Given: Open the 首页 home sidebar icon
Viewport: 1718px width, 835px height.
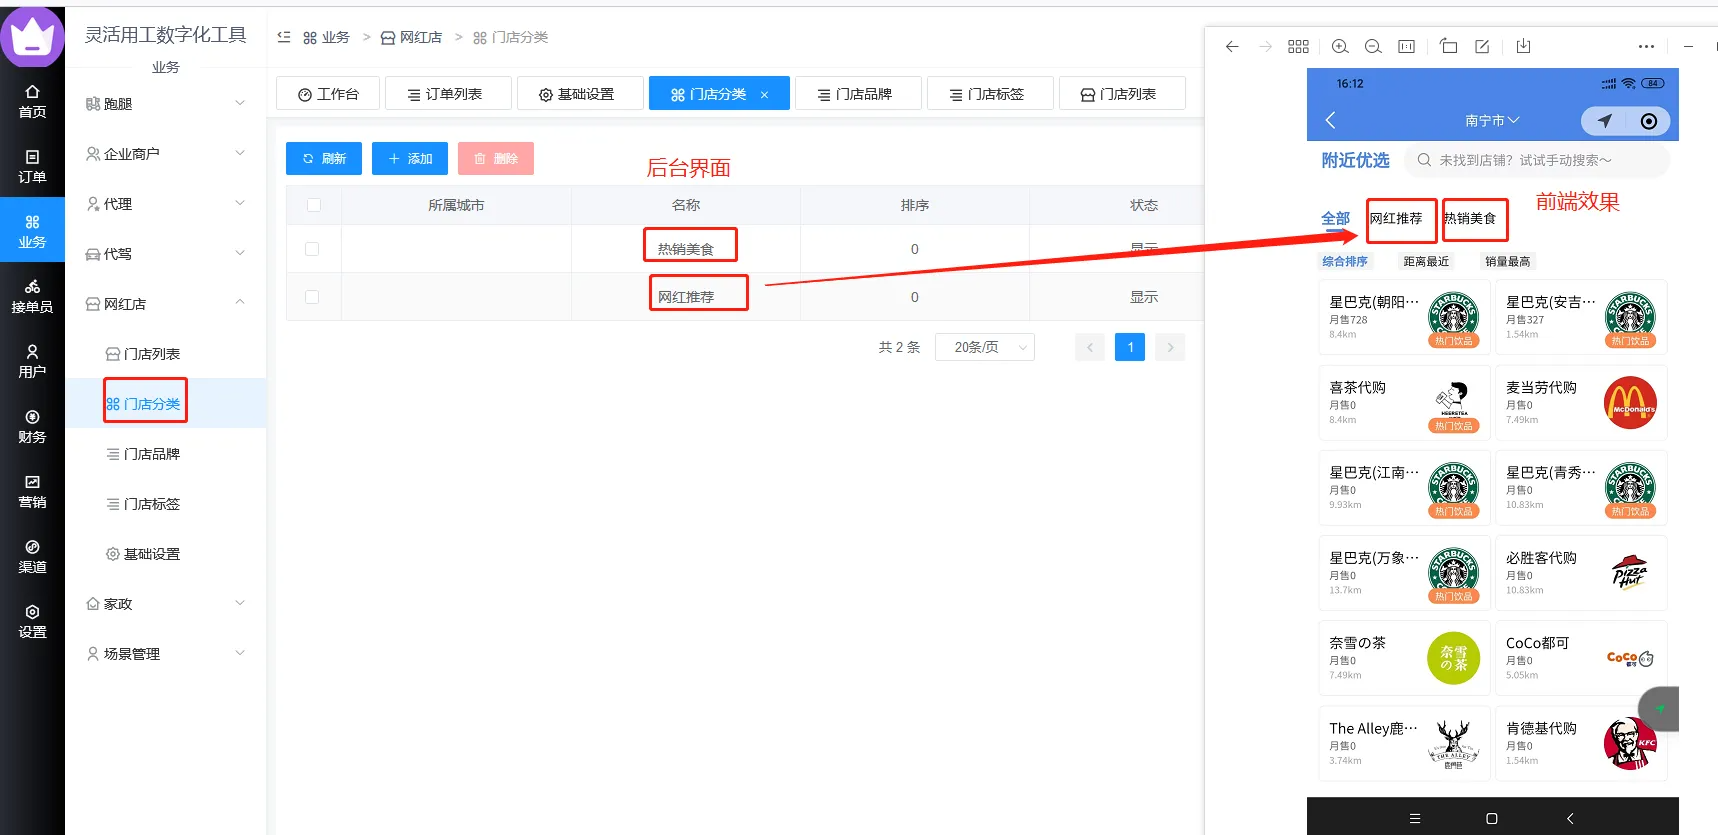Looking at the screenshot, I should [32, 101].
